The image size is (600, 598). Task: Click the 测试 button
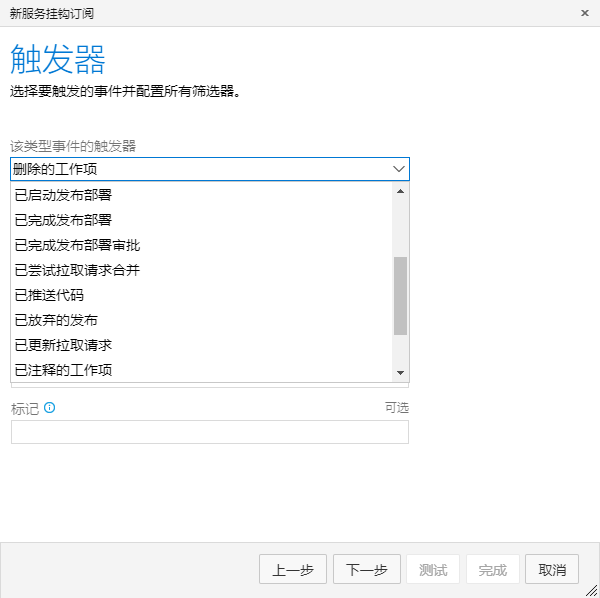click(x=433, y=569)
